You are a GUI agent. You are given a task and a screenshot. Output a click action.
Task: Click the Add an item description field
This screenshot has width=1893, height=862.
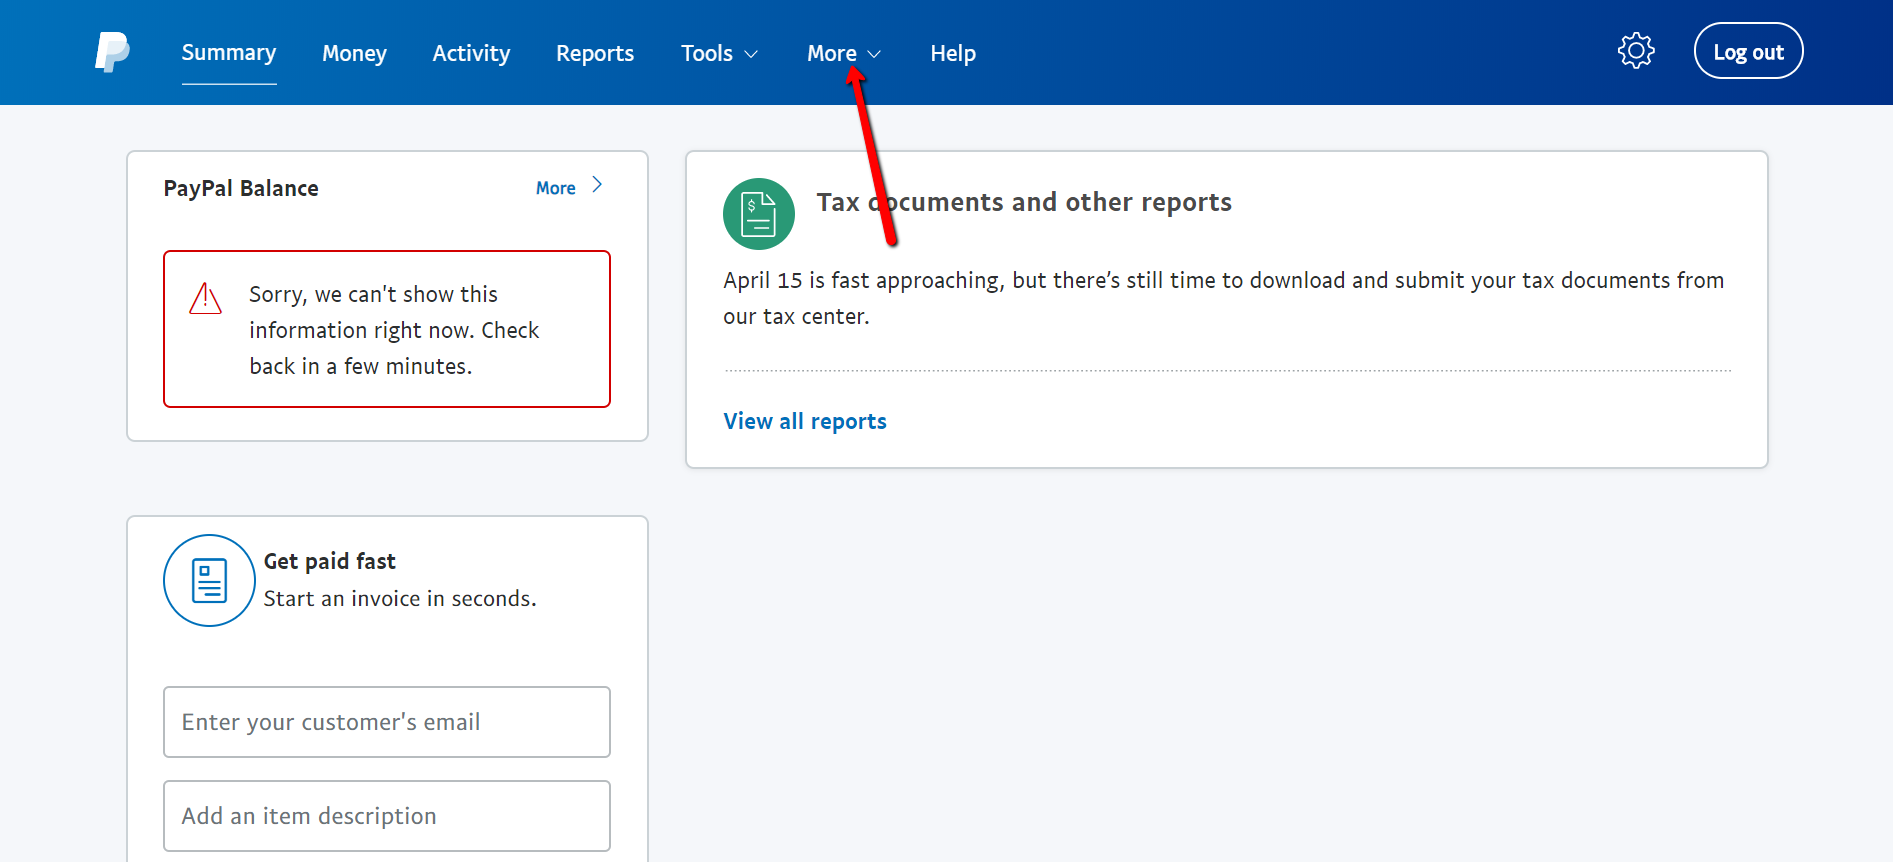(x=387, y=816)
